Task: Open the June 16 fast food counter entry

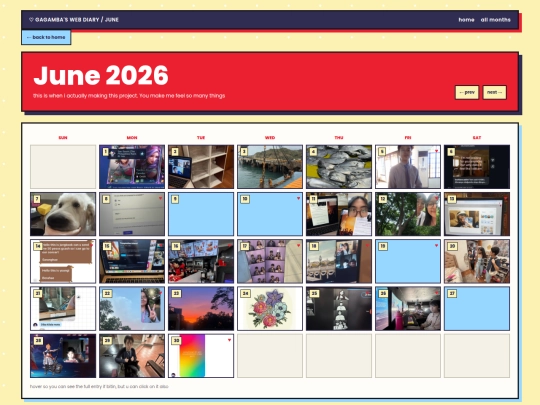Action: [x=201, y=261]
